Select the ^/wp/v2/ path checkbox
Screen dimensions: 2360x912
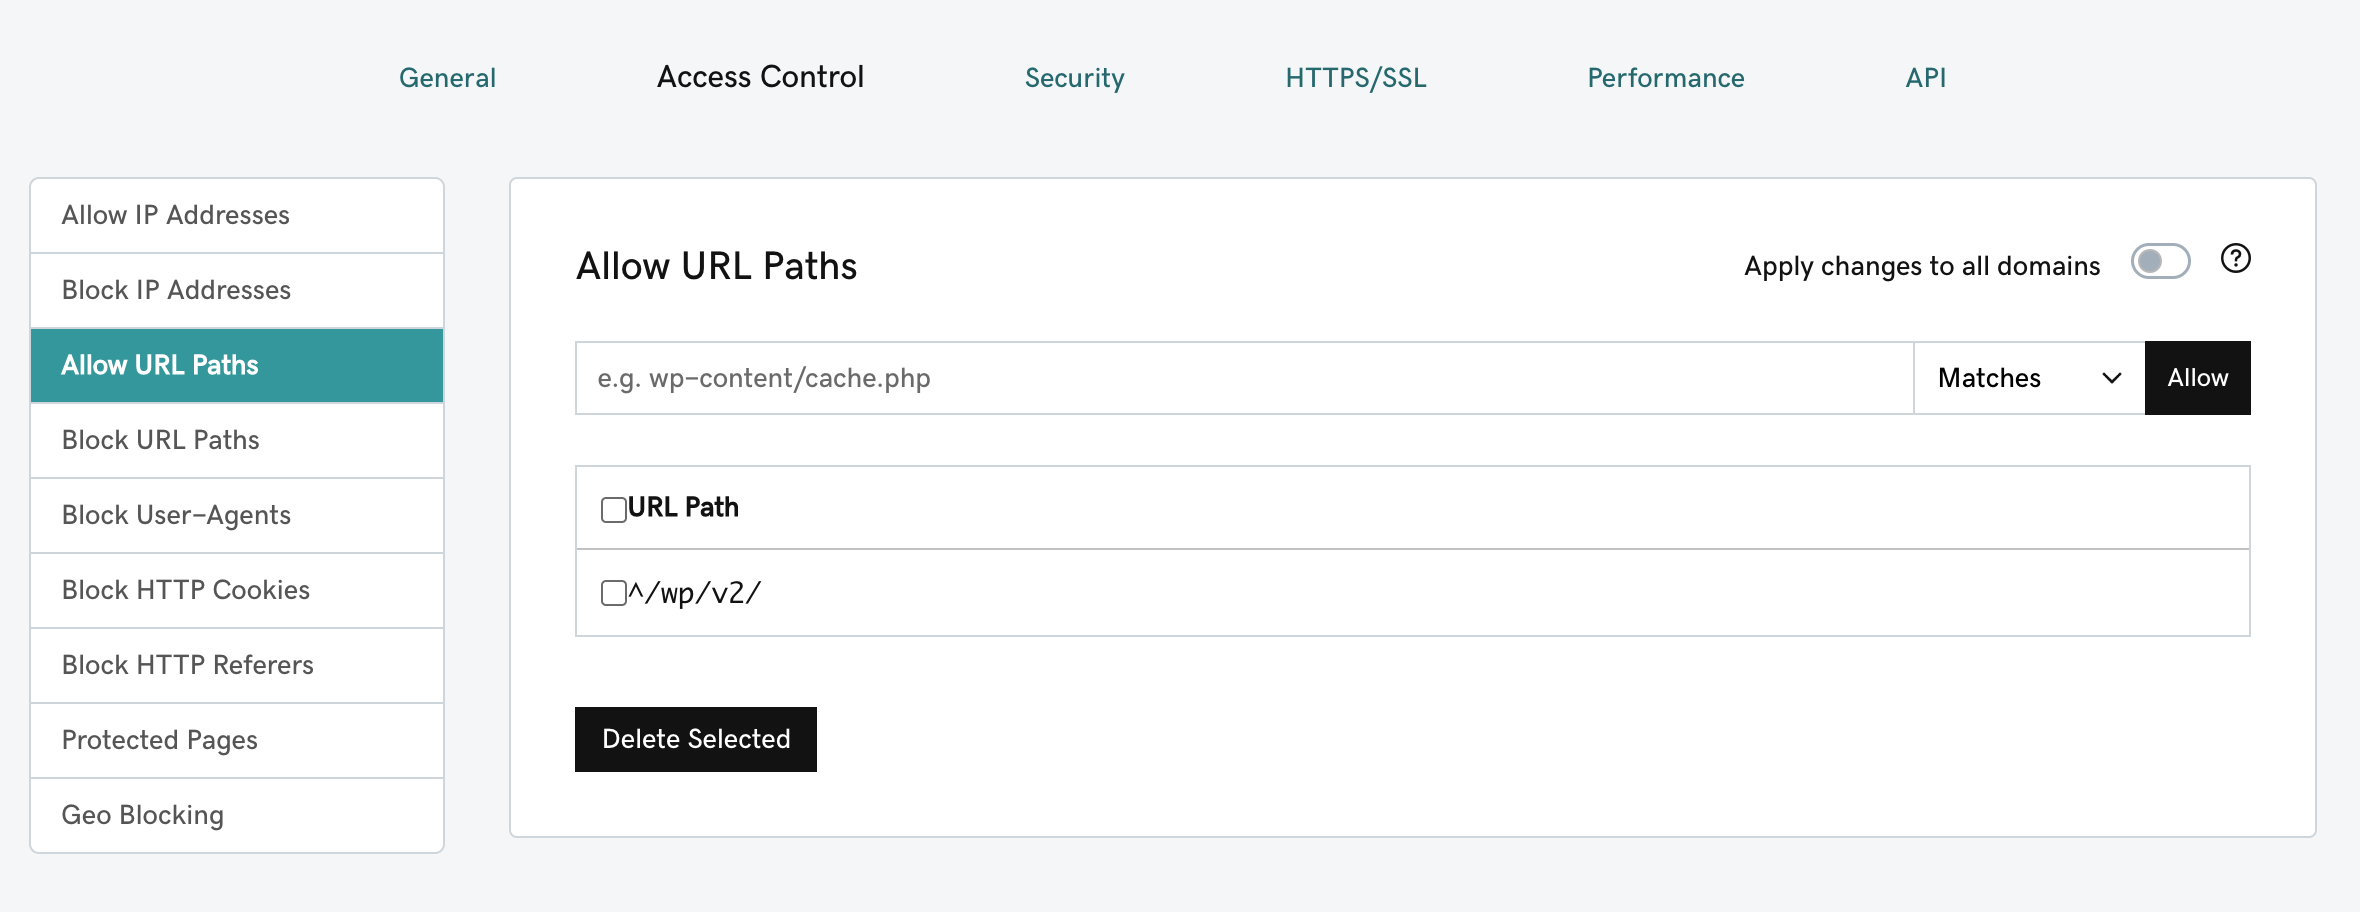click(613, 593)
